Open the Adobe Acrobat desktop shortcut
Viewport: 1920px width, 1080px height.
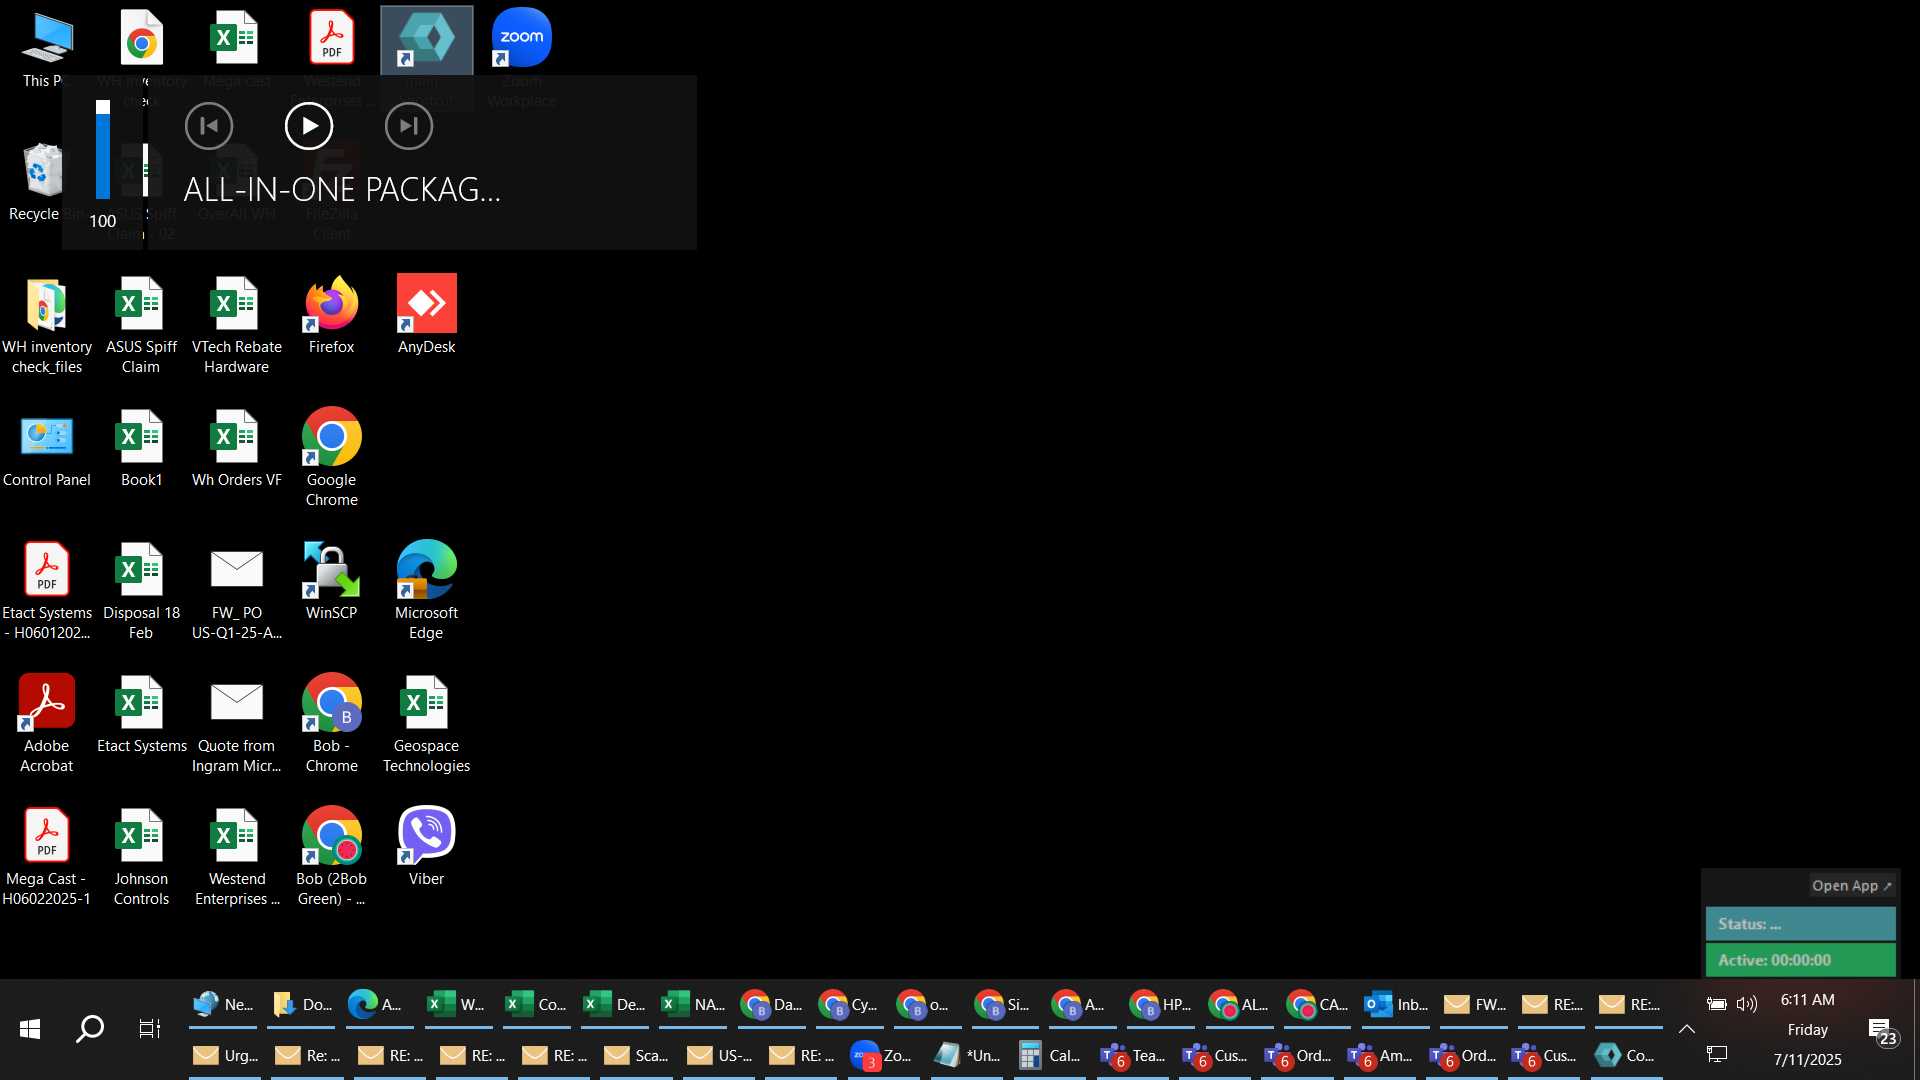pos(47,724)
